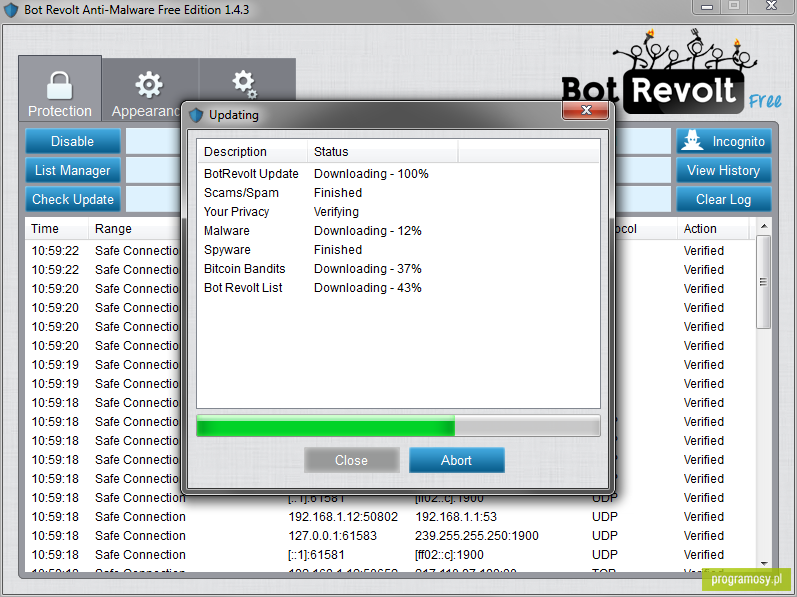The width and height of the screenshot is (797, 597).
Task: Select the Spyware row
Action: (x=398, y=250)
